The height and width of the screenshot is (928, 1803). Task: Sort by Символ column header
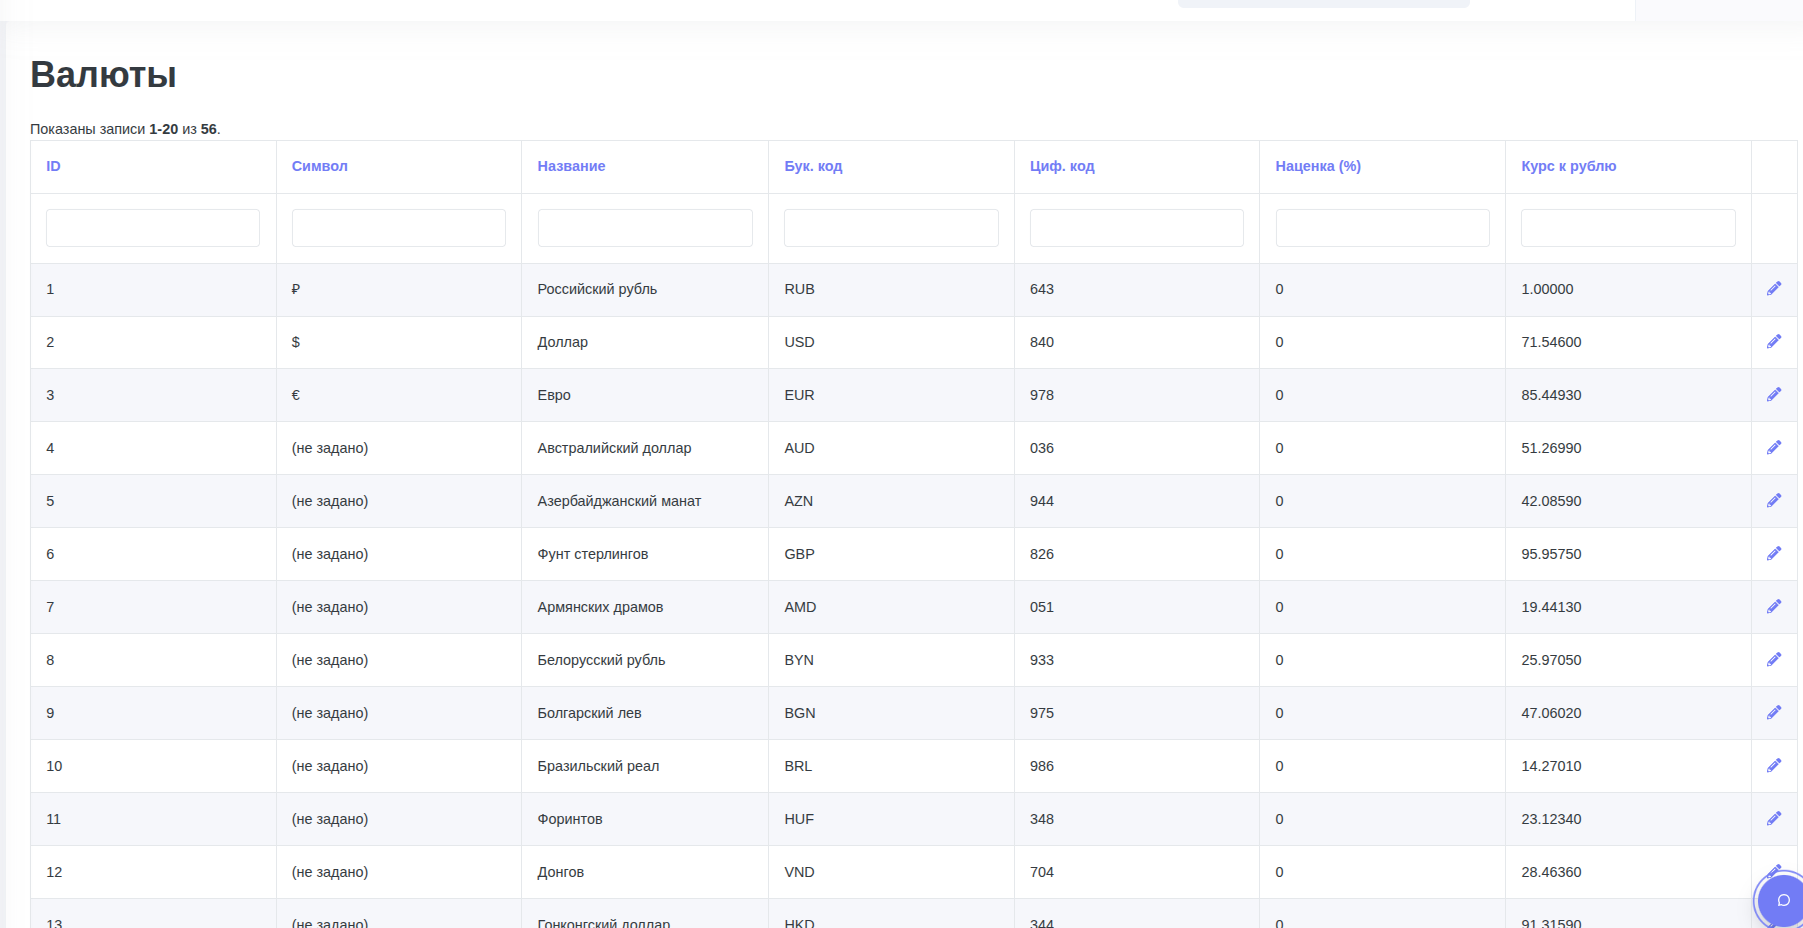[x=320, y=166]
